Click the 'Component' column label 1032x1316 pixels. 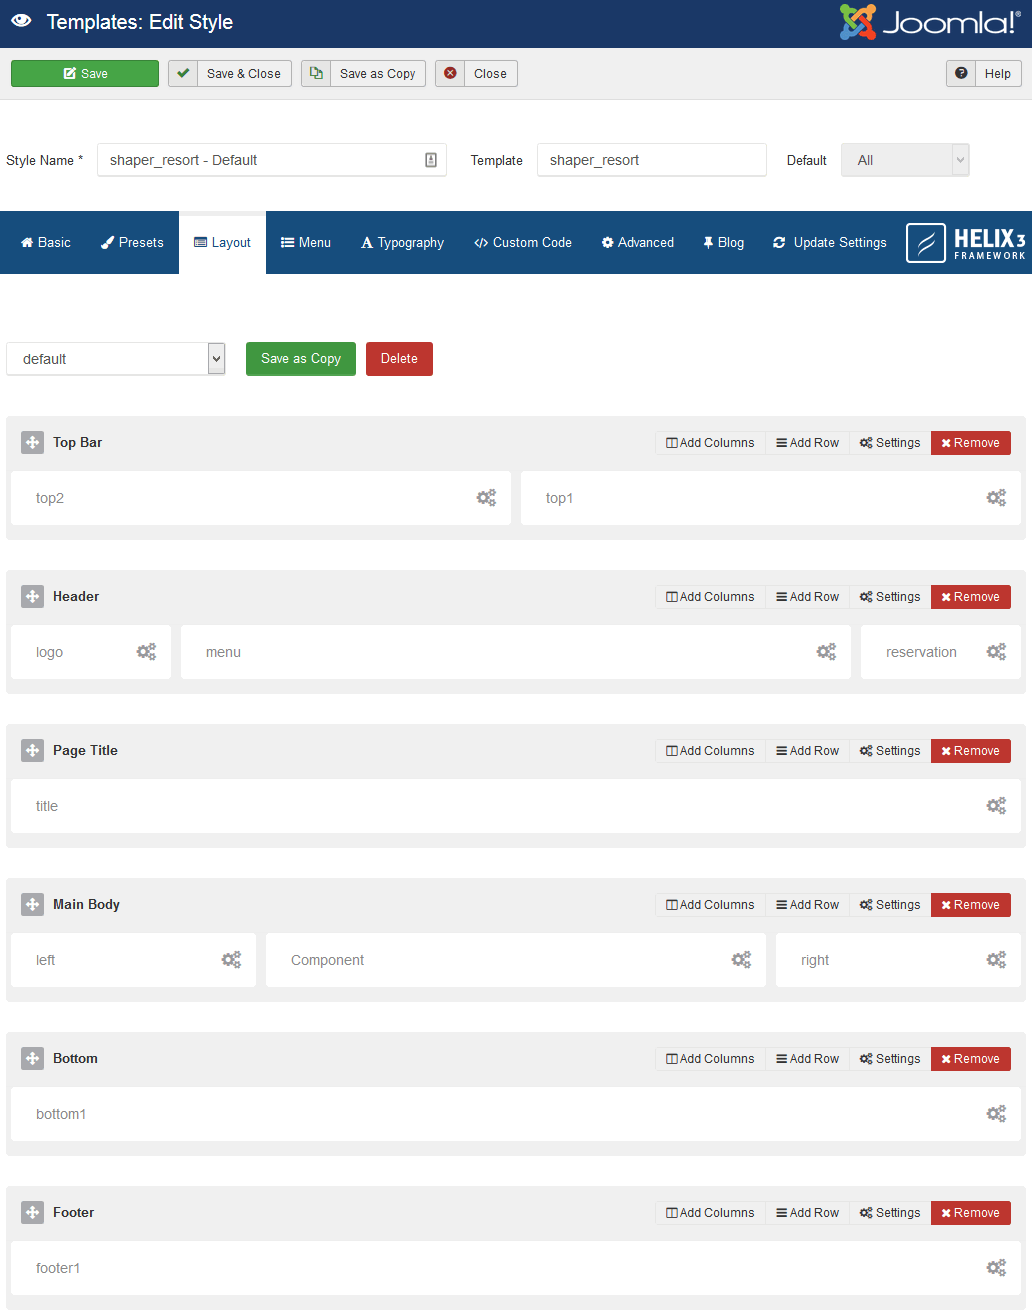pyautogui.click(x=327, y=960)
